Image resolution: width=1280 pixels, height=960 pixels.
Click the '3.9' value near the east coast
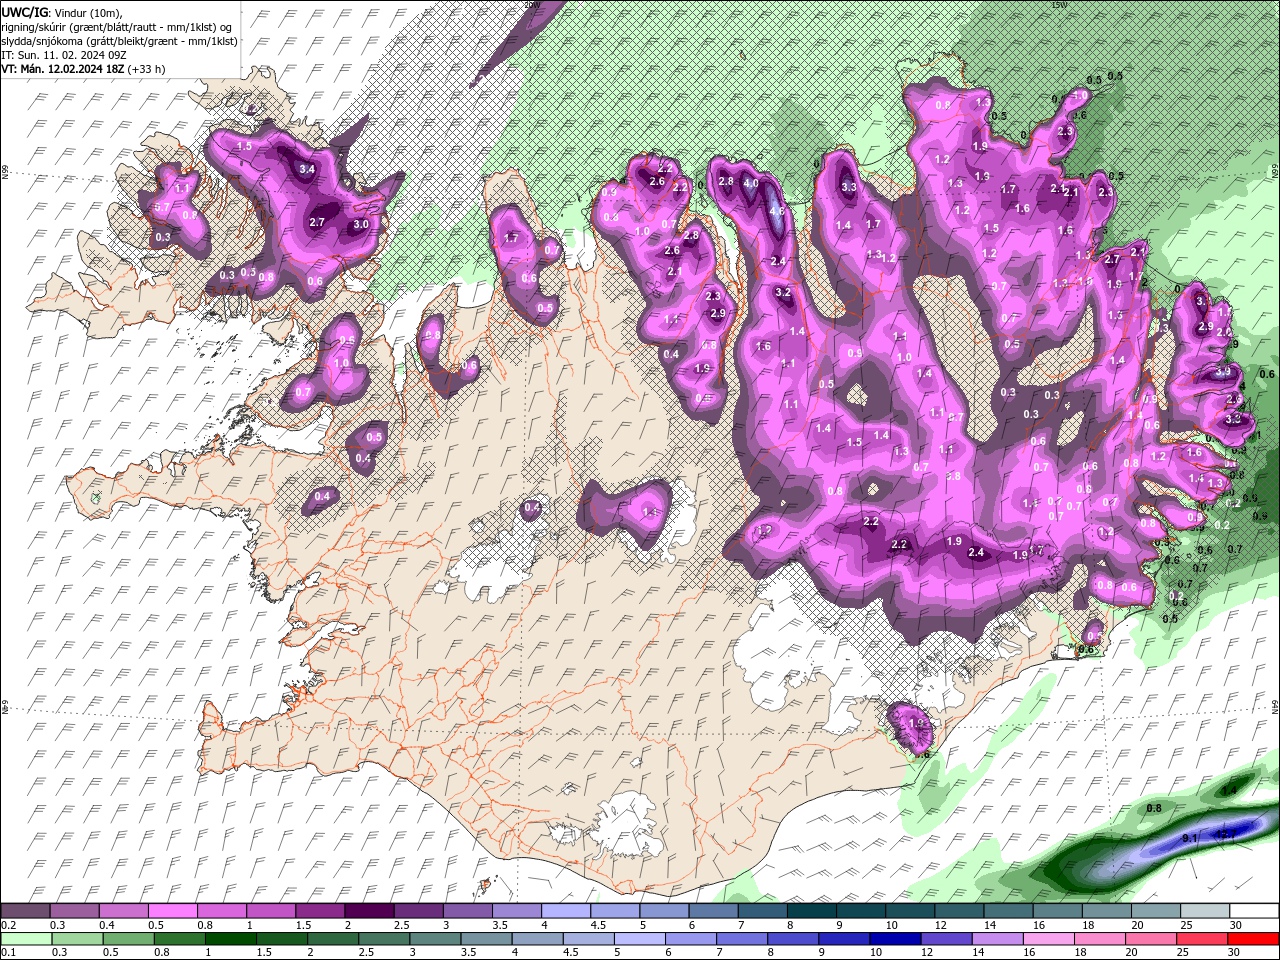point(1223,371)
